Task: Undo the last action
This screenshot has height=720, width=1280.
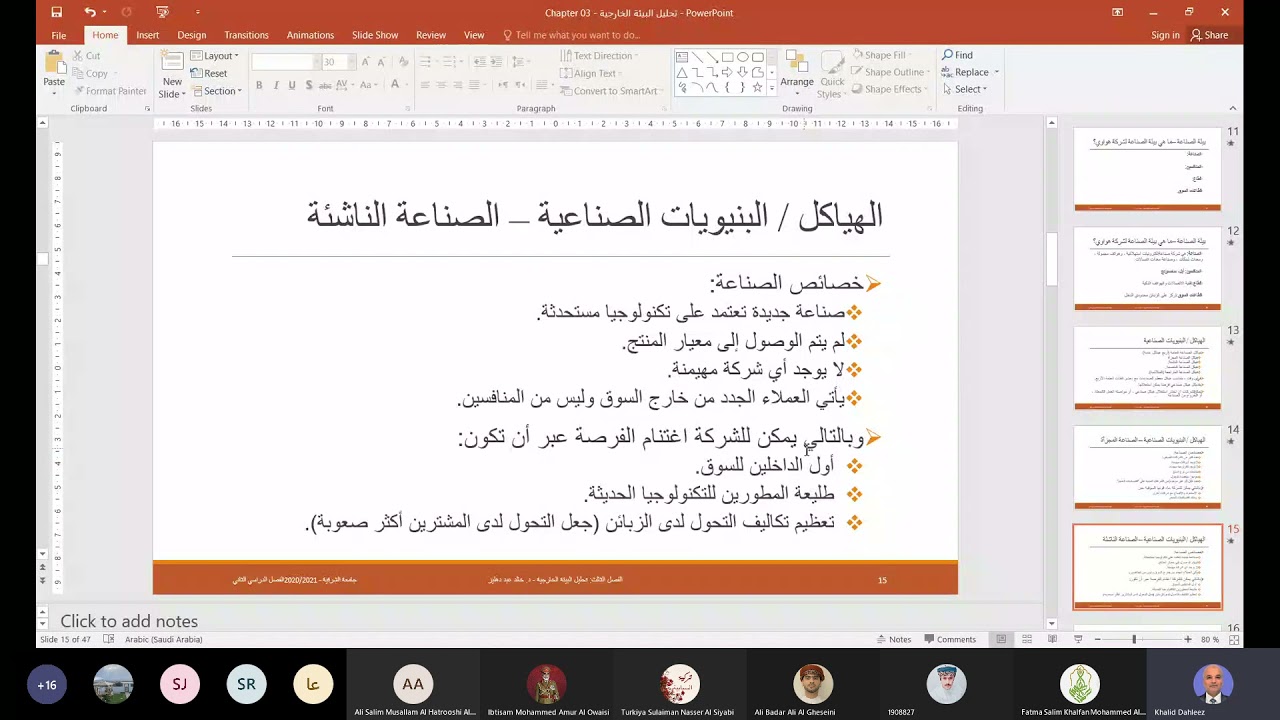Action: (90, 12)
